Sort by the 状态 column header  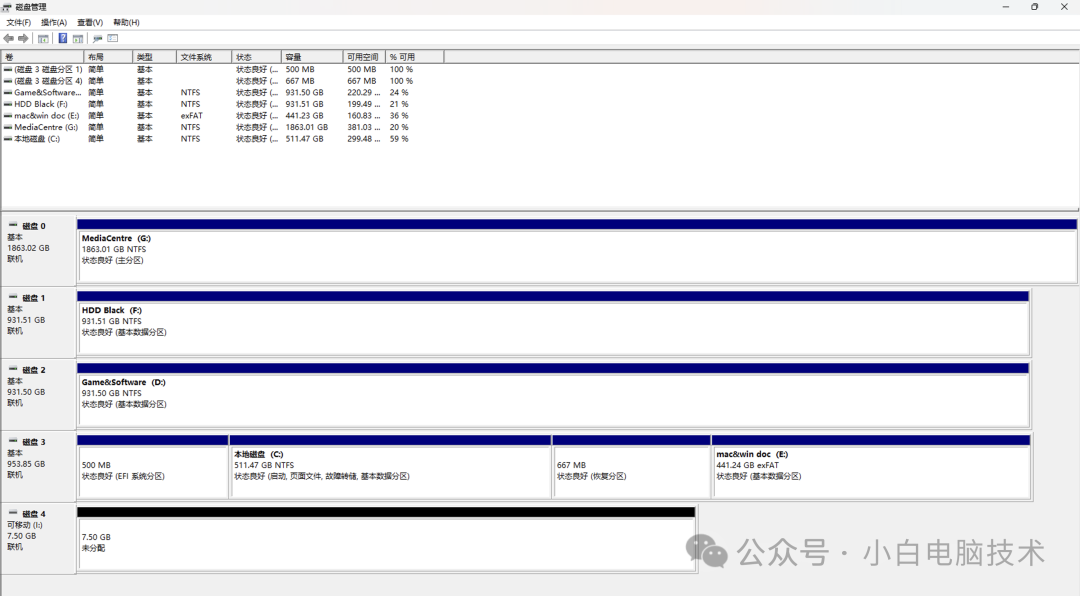pos(256,57)
